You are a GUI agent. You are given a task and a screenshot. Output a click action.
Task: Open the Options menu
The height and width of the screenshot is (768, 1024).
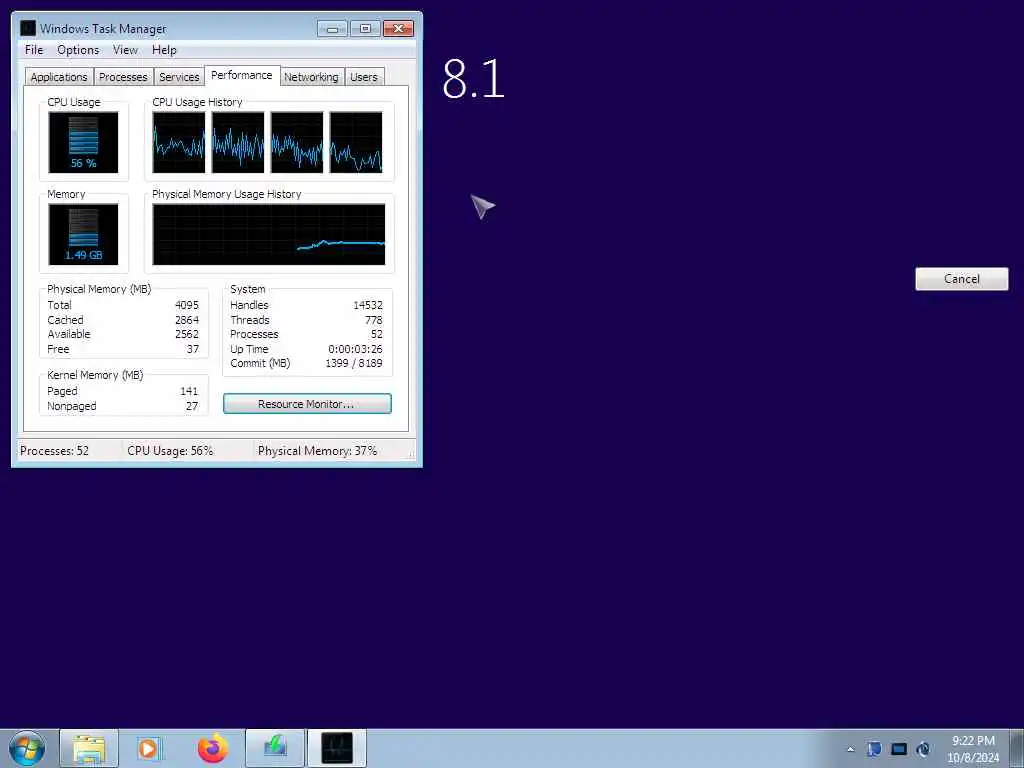[x=78, y=50]
